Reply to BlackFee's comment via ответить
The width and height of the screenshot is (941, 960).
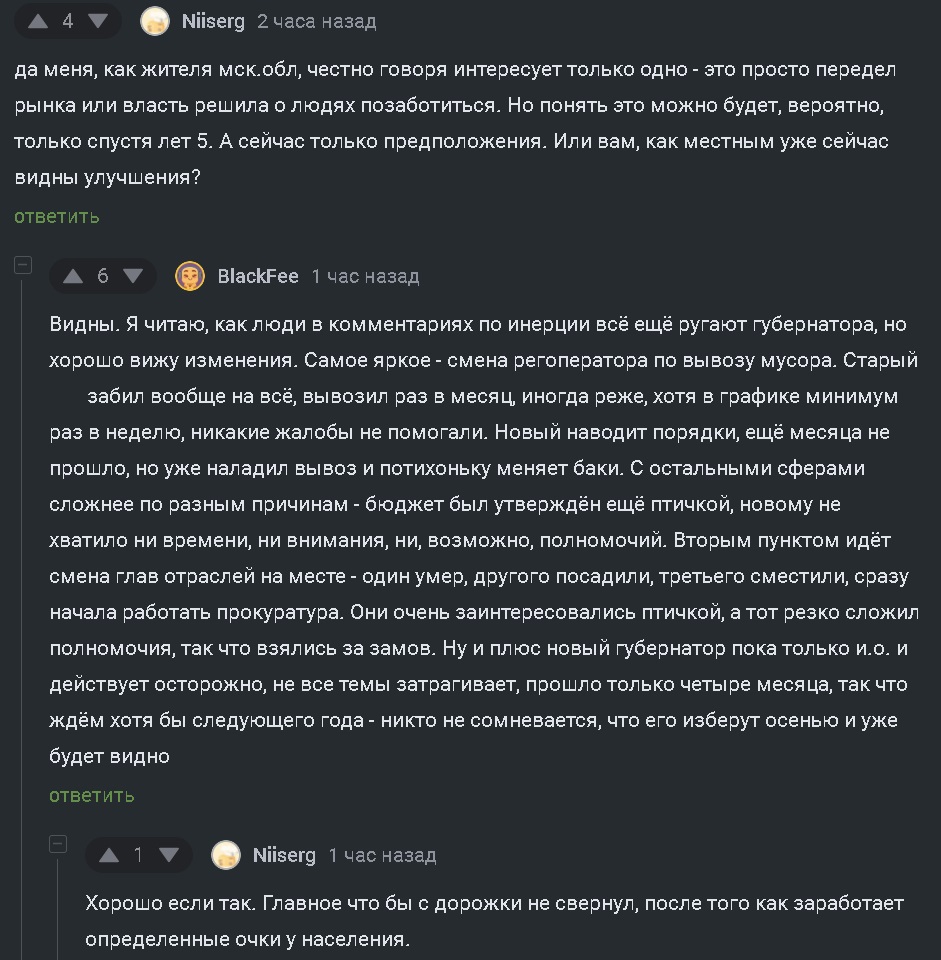[x=92, y=795]
